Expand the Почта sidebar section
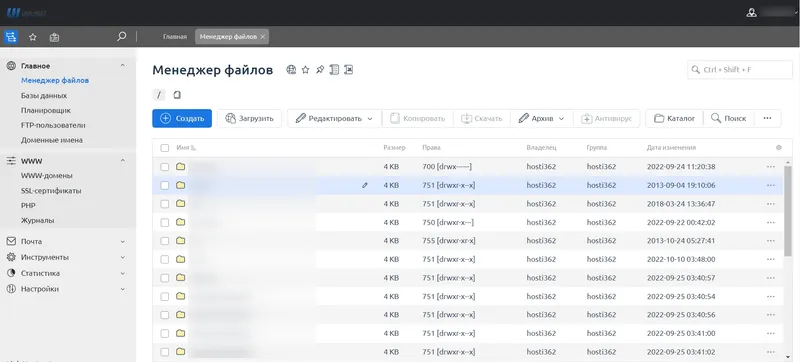The height and width of the screenshot is (362, 800). (122, 241)
